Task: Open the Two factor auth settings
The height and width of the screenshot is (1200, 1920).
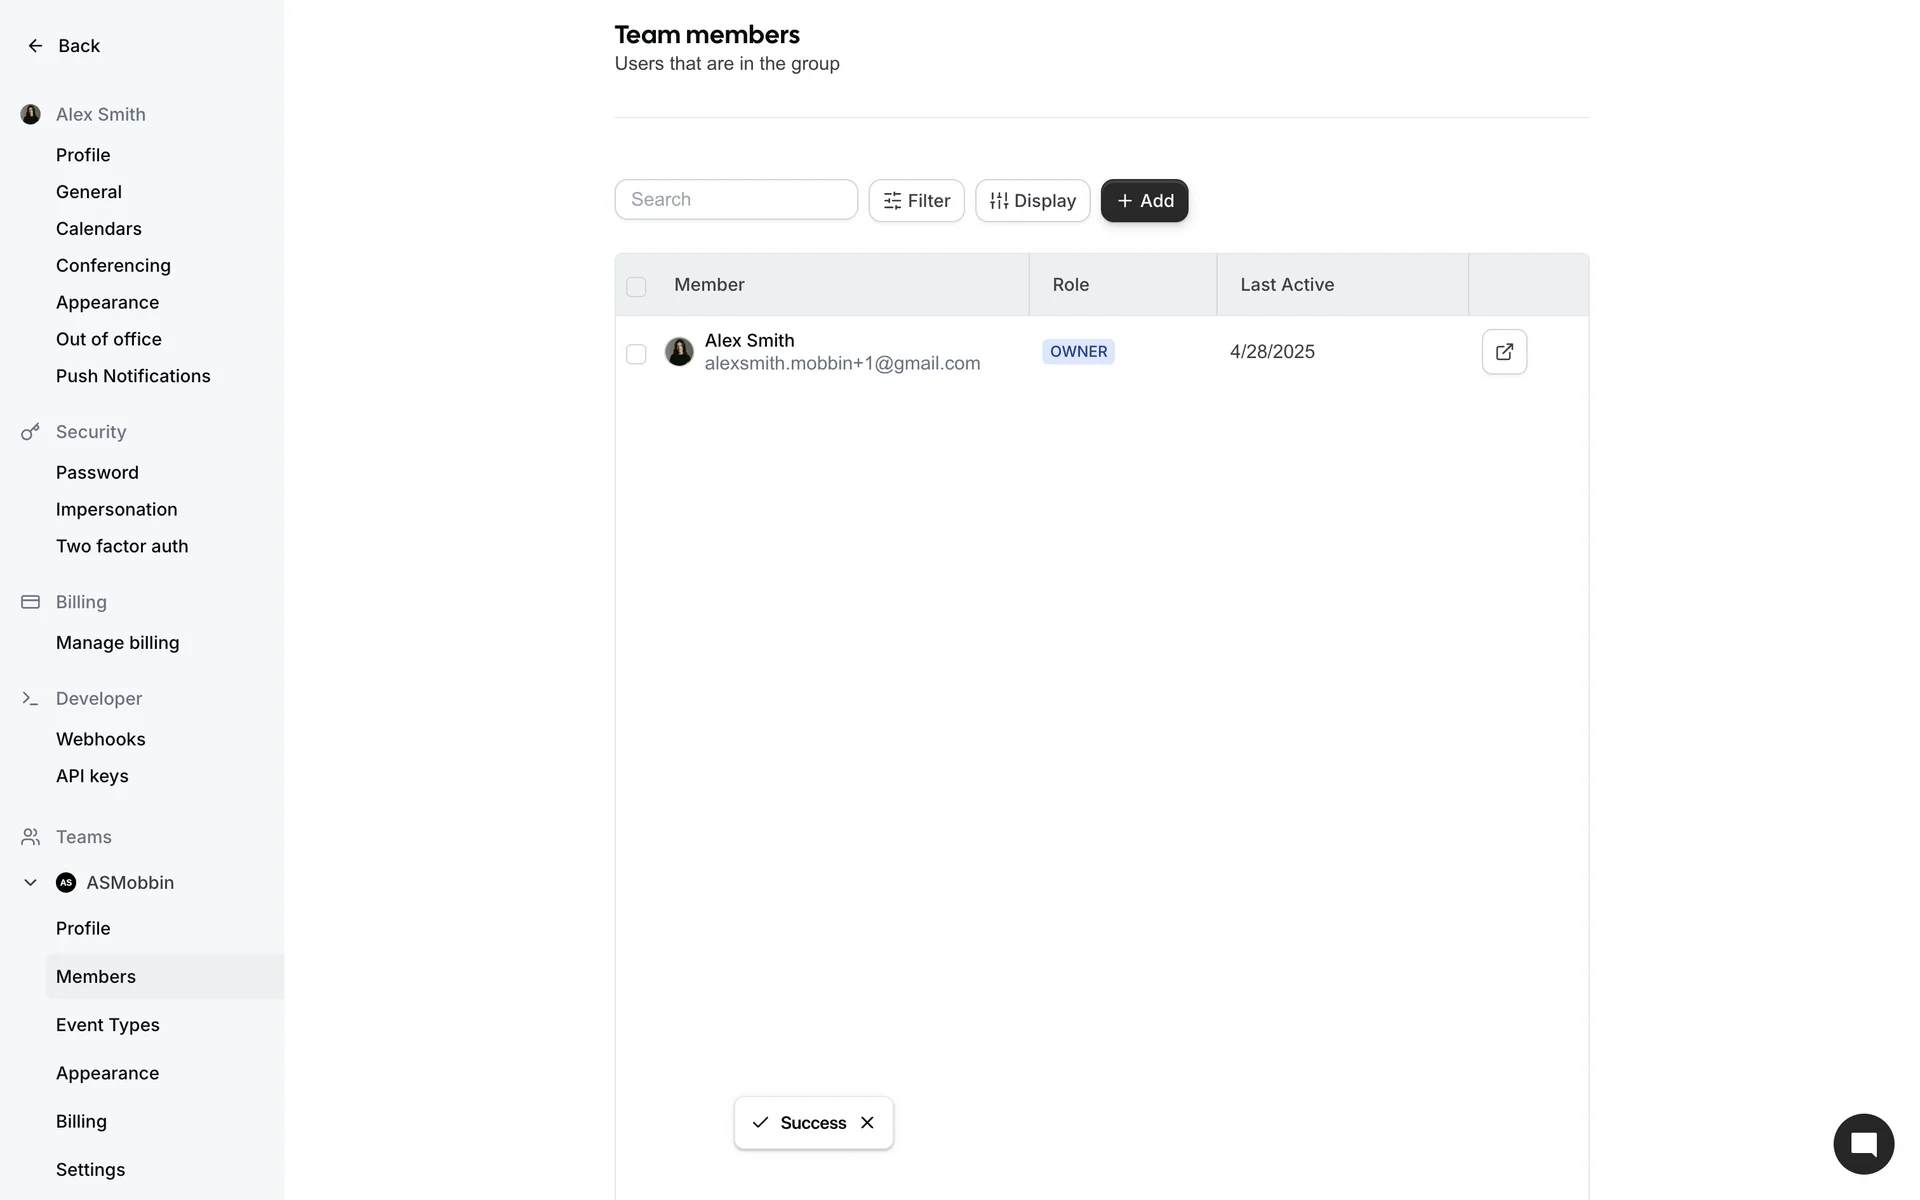Action: (x=122, y=546)
